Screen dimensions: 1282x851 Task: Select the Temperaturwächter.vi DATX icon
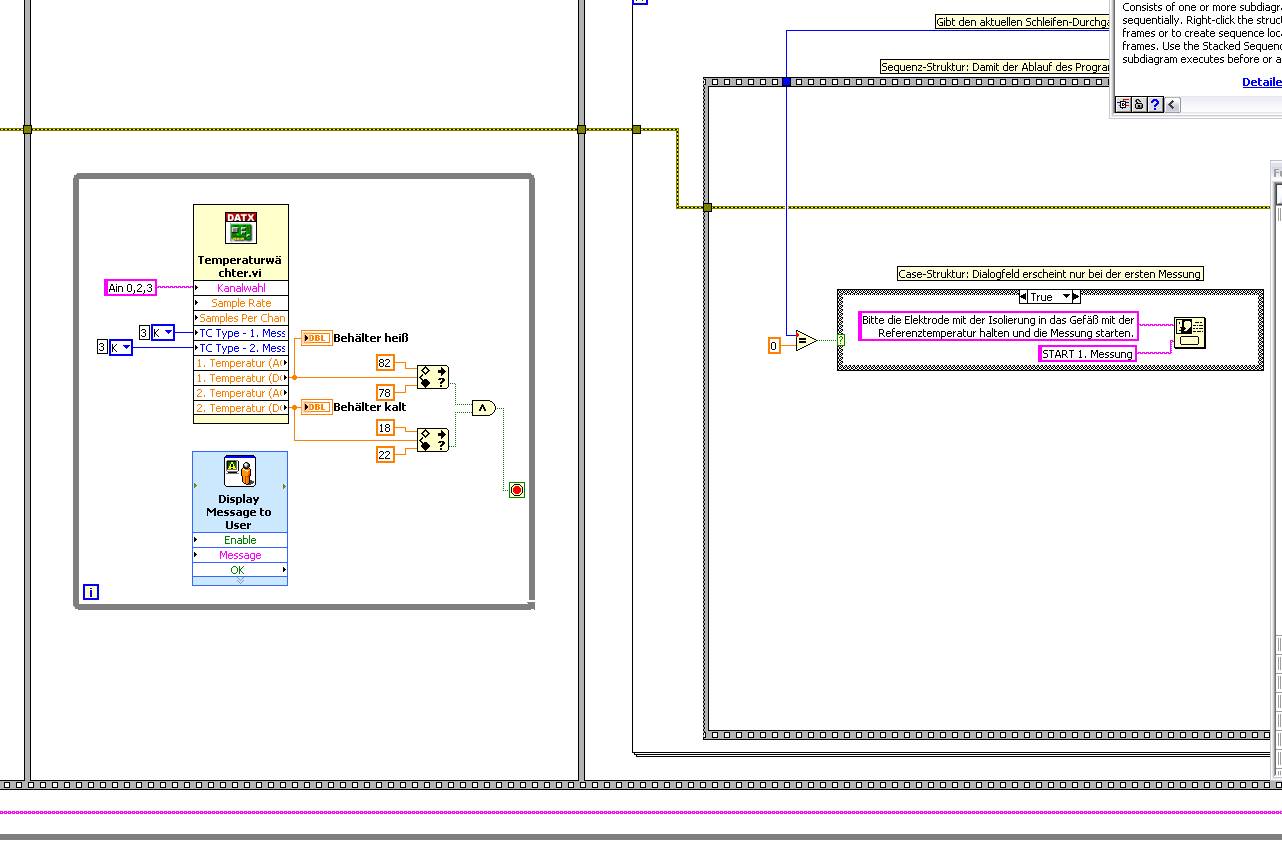tap(241, 227)
